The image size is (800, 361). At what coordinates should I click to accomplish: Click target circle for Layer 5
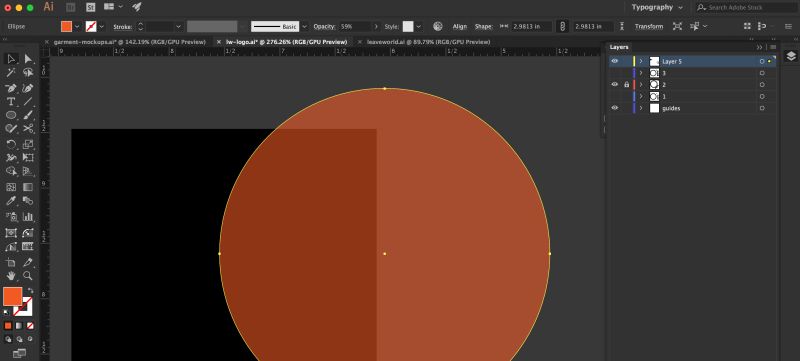(762, 61)
